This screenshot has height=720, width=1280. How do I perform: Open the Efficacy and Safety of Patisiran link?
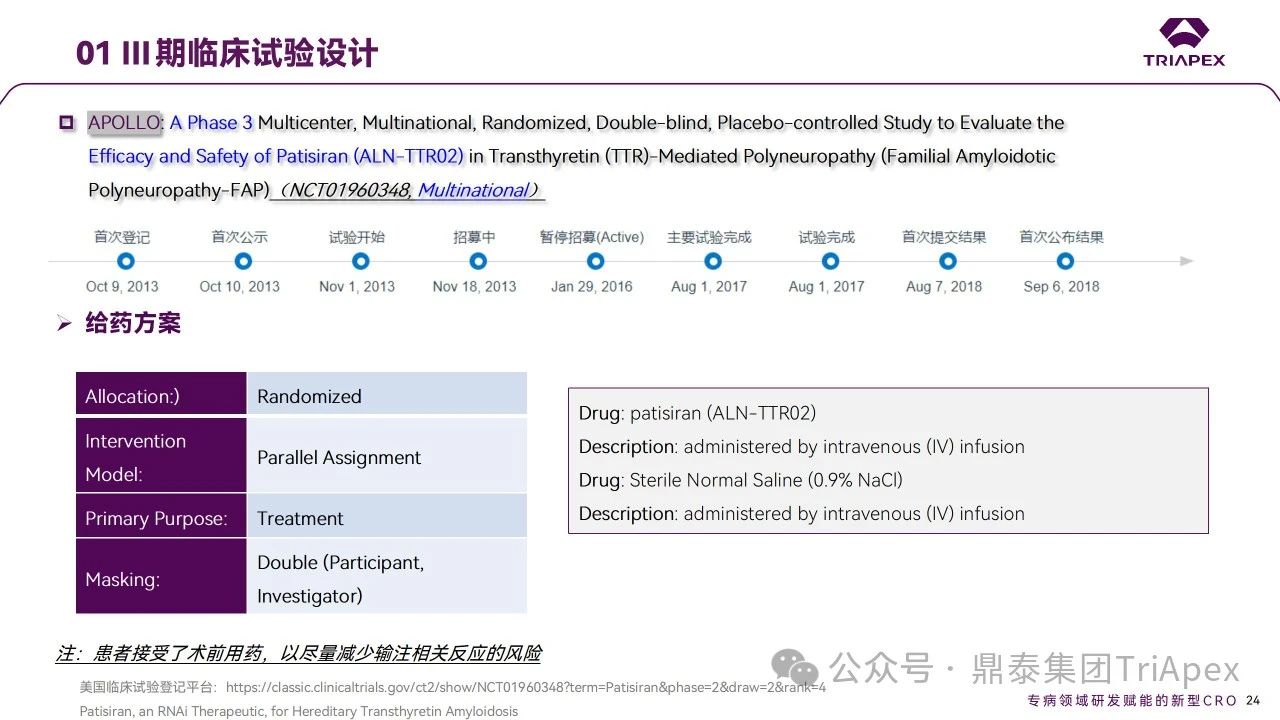[x=275, y=156]
